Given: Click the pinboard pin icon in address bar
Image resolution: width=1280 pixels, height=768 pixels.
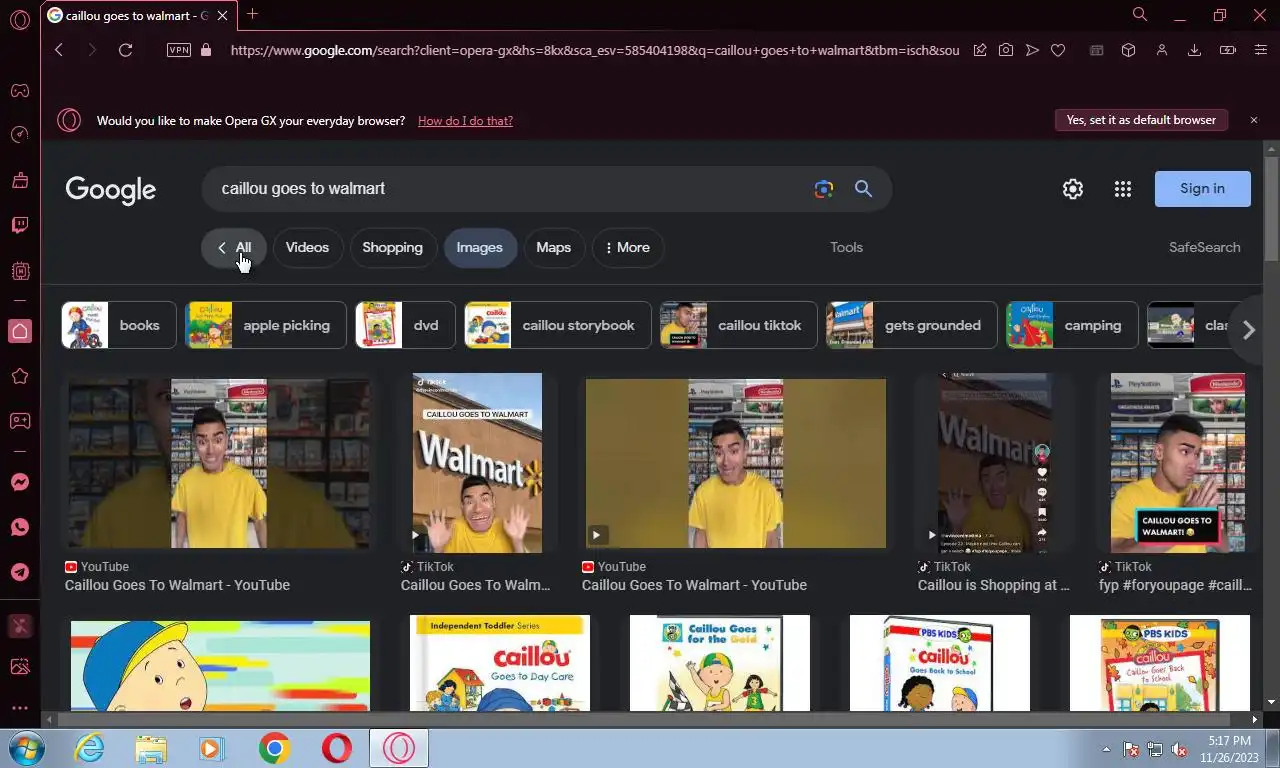Looking at the screenshot, I should click(980, 50).
